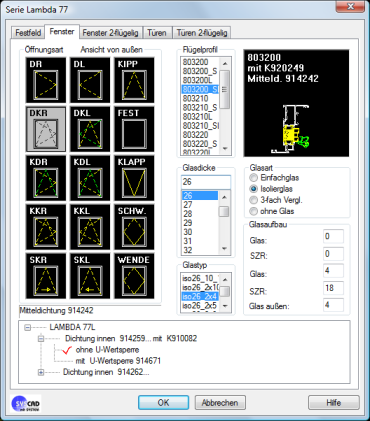The image size is (370, 421).
Task: Collapse the LAMBDA 77L tree node
Action: (x=28, y=328)
